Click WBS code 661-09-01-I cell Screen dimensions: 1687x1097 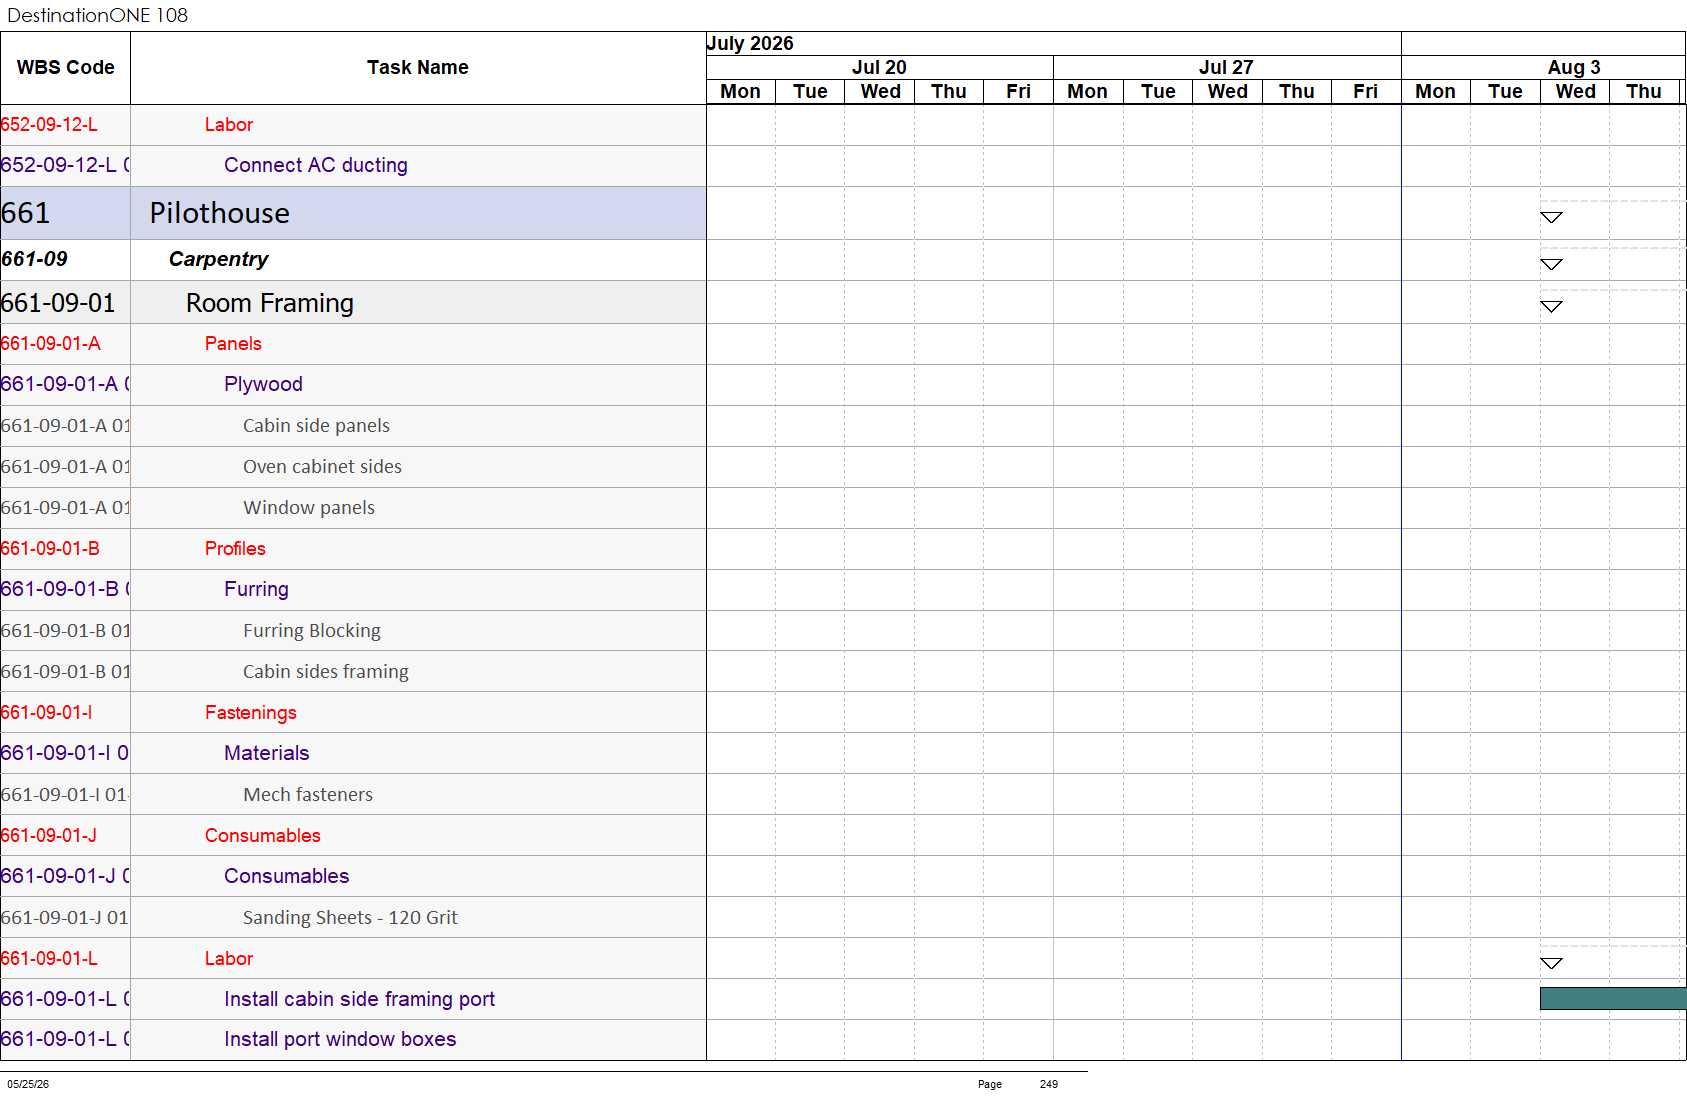65,713
